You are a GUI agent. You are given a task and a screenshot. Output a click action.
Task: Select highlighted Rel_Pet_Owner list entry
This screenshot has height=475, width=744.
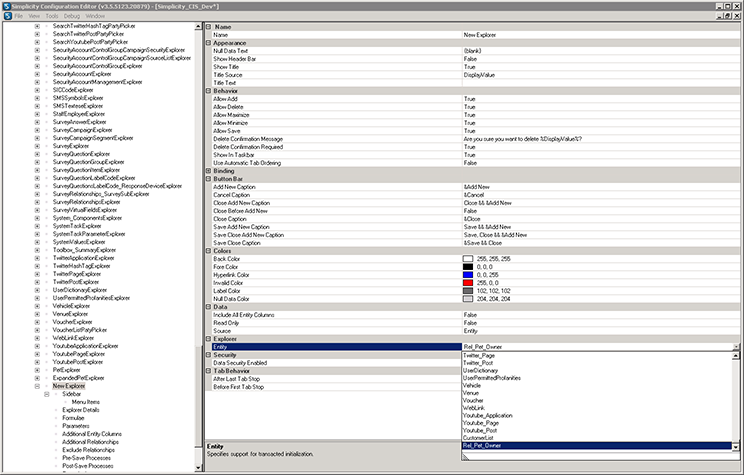(596, 446)
